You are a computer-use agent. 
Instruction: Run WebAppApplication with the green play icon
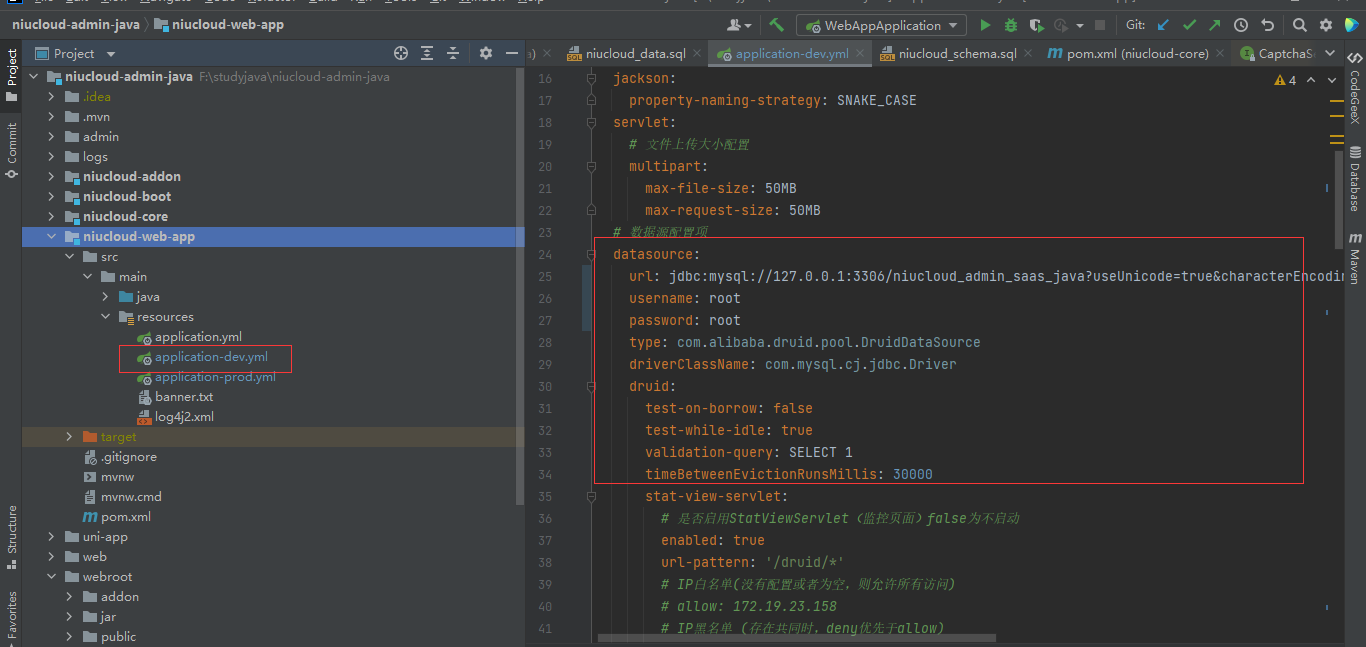985,25
